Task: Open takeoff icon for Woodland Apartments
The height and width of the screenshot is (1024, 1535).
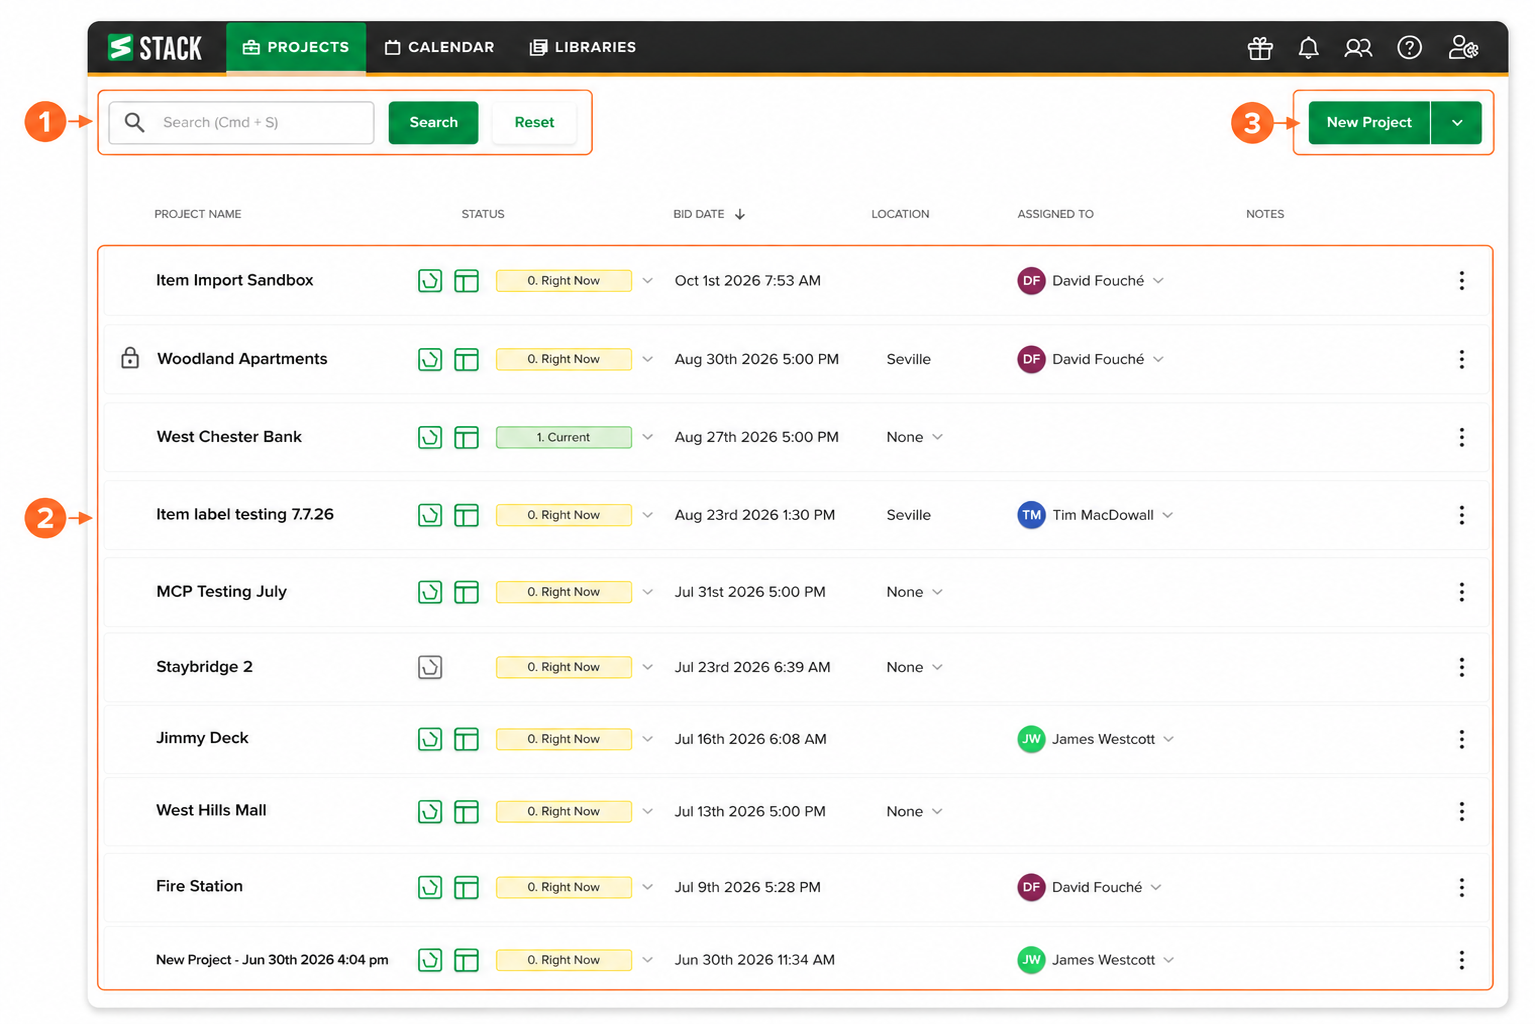Action: [430, 359]
